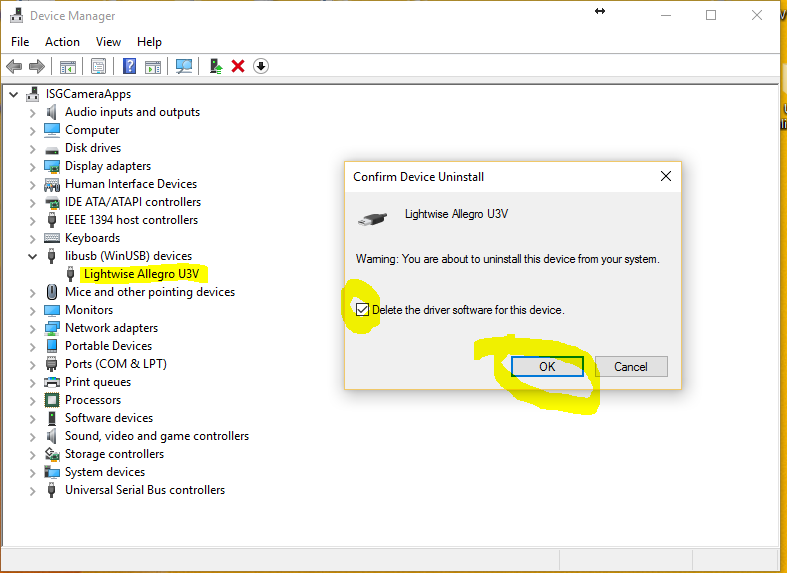787x573 pixels.
Task: Scan for hardware changes toolbar icon
Action: tap(184, 66)
